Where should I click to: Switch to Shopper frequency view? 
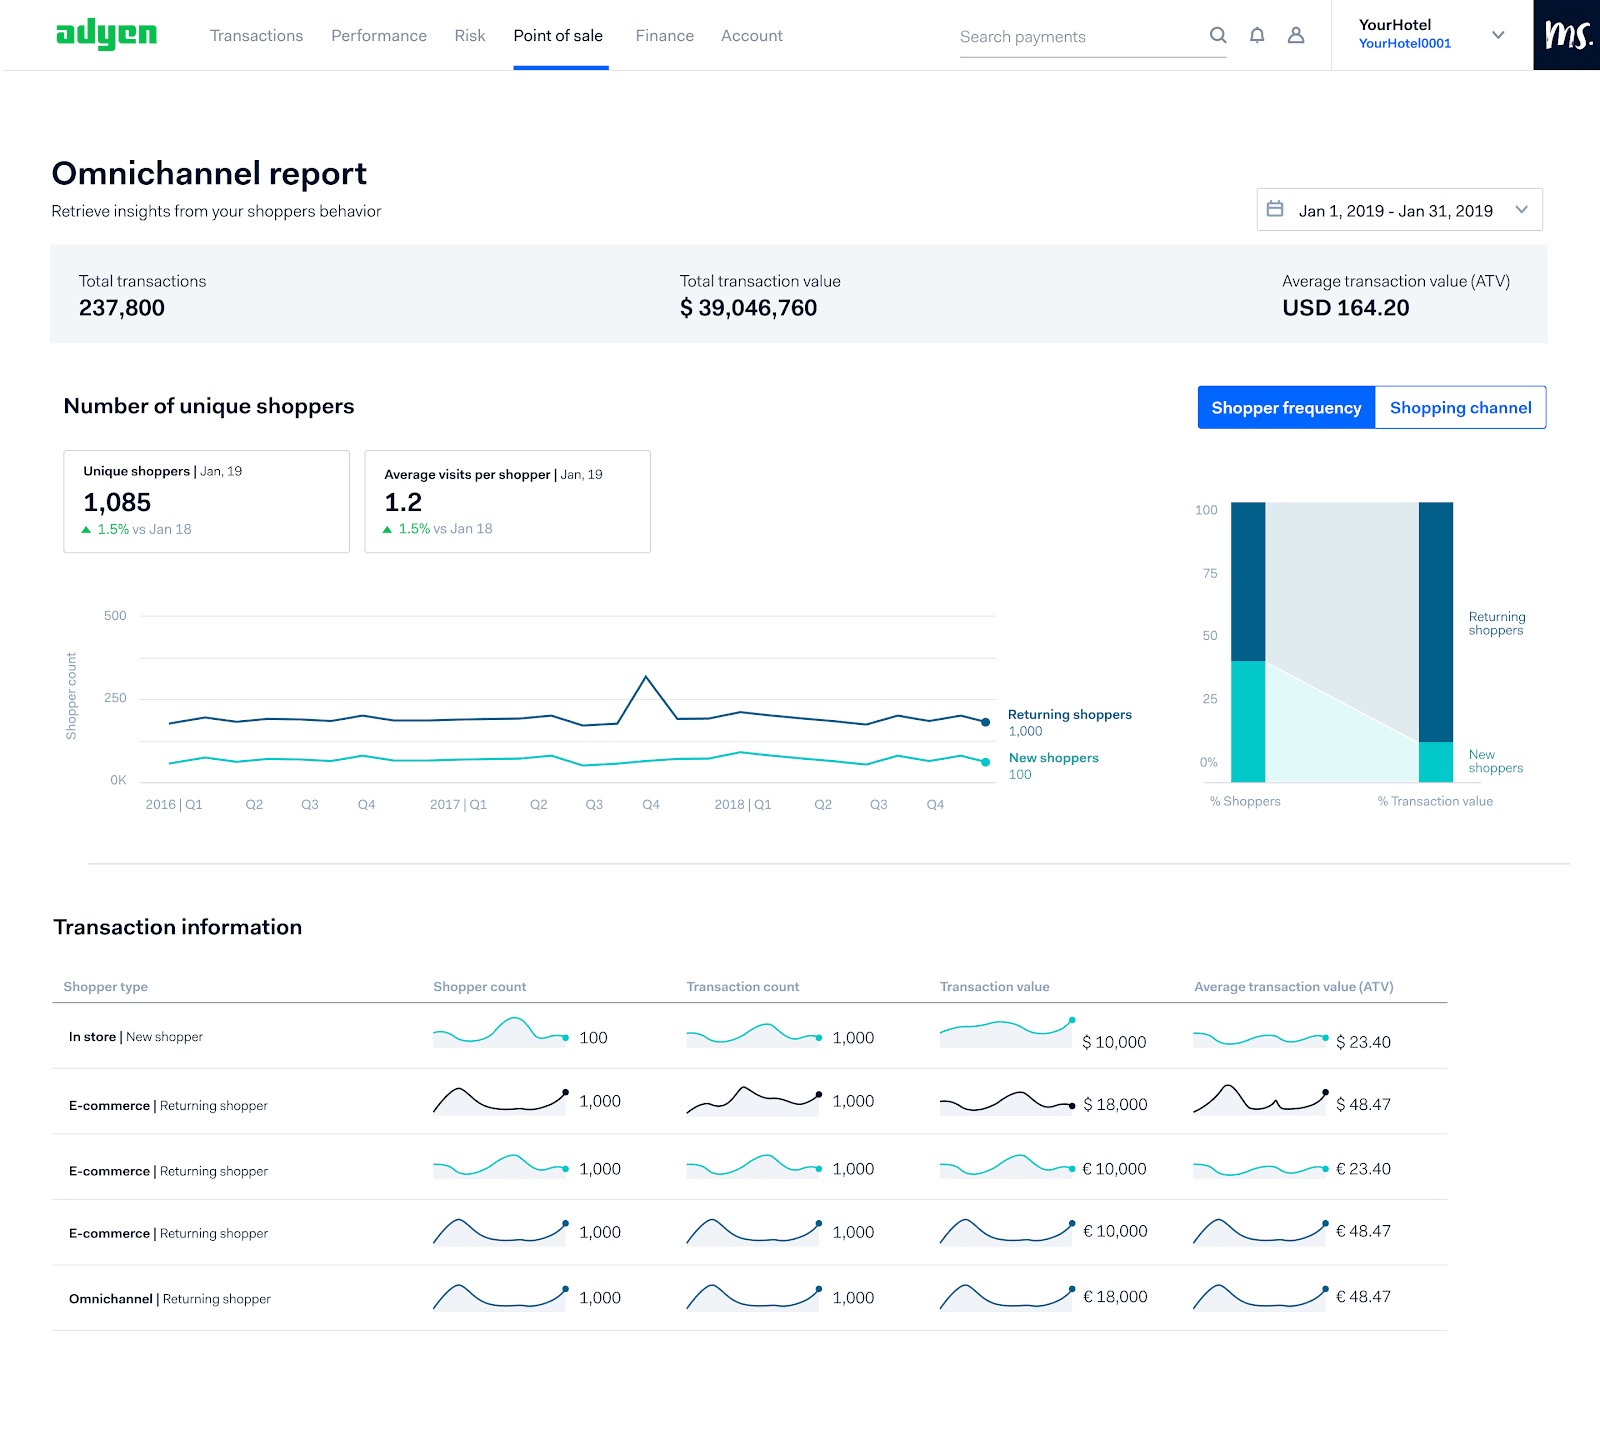click(x=1286, y=408)
